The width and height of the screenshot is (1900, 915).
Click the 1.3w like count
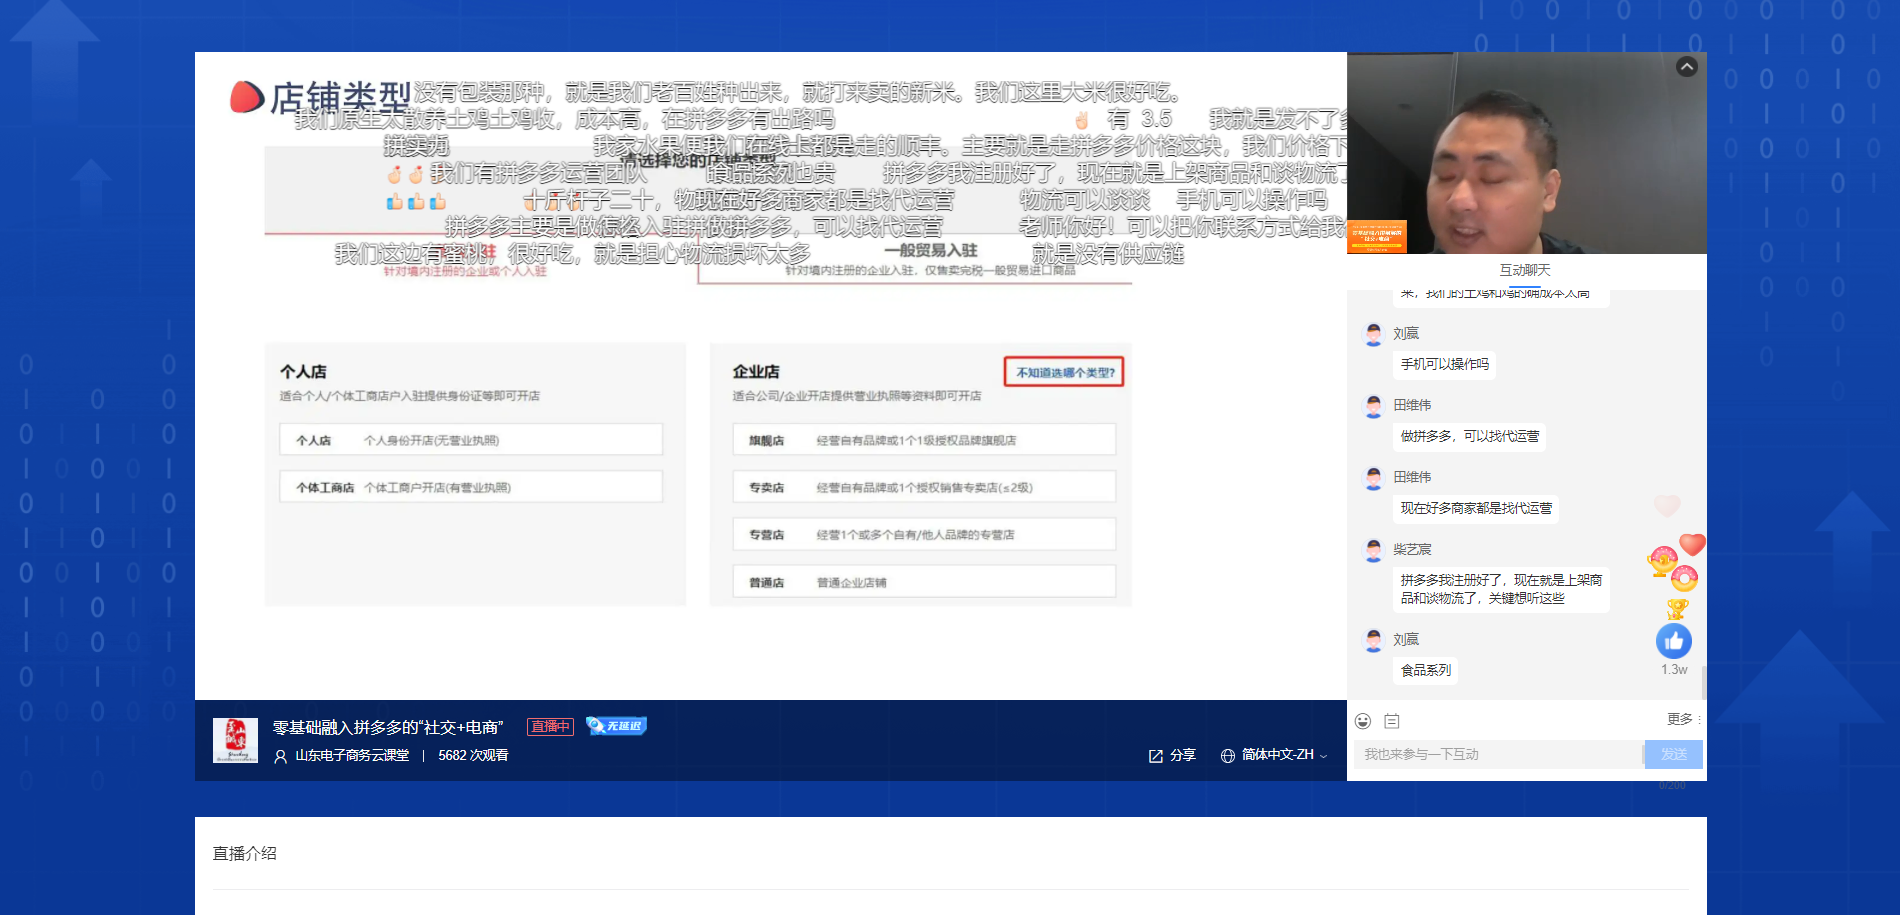pyautogui.click(x=1674, y=670)
